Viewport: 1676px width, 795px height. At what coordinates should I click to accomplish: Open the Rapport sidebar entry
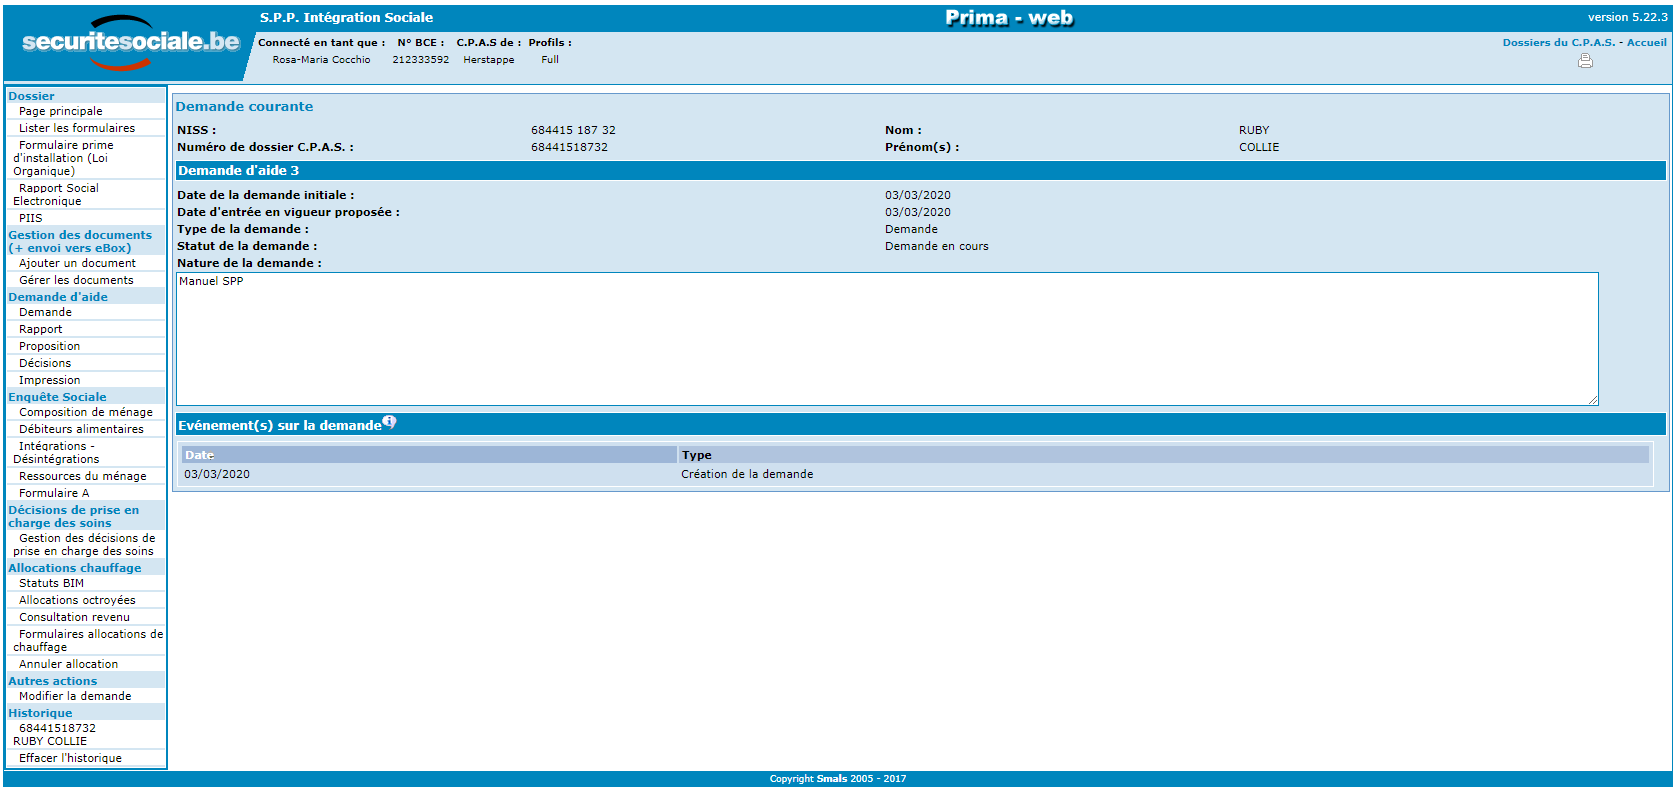pyautogui.click(x=40, y=329)
